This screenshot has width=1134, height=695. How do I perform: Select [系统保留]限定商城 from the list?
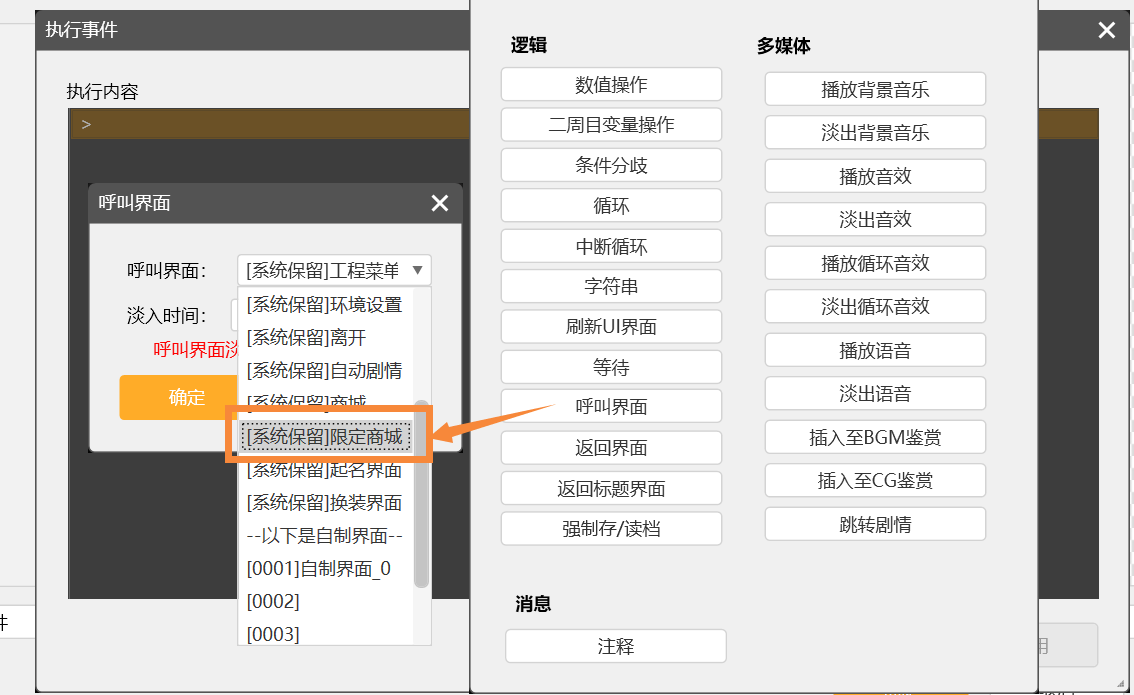(325, 437)
